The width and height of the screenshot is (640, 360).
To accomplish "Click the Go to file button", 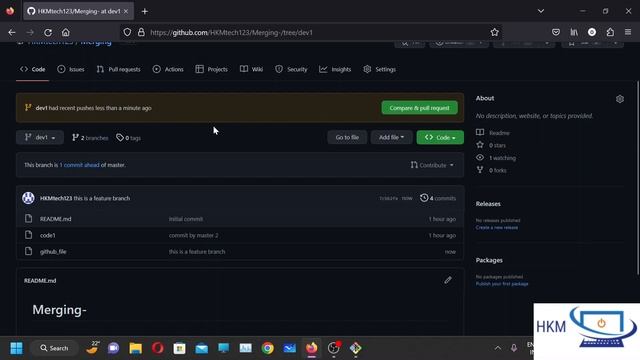I will pos(347,138).
